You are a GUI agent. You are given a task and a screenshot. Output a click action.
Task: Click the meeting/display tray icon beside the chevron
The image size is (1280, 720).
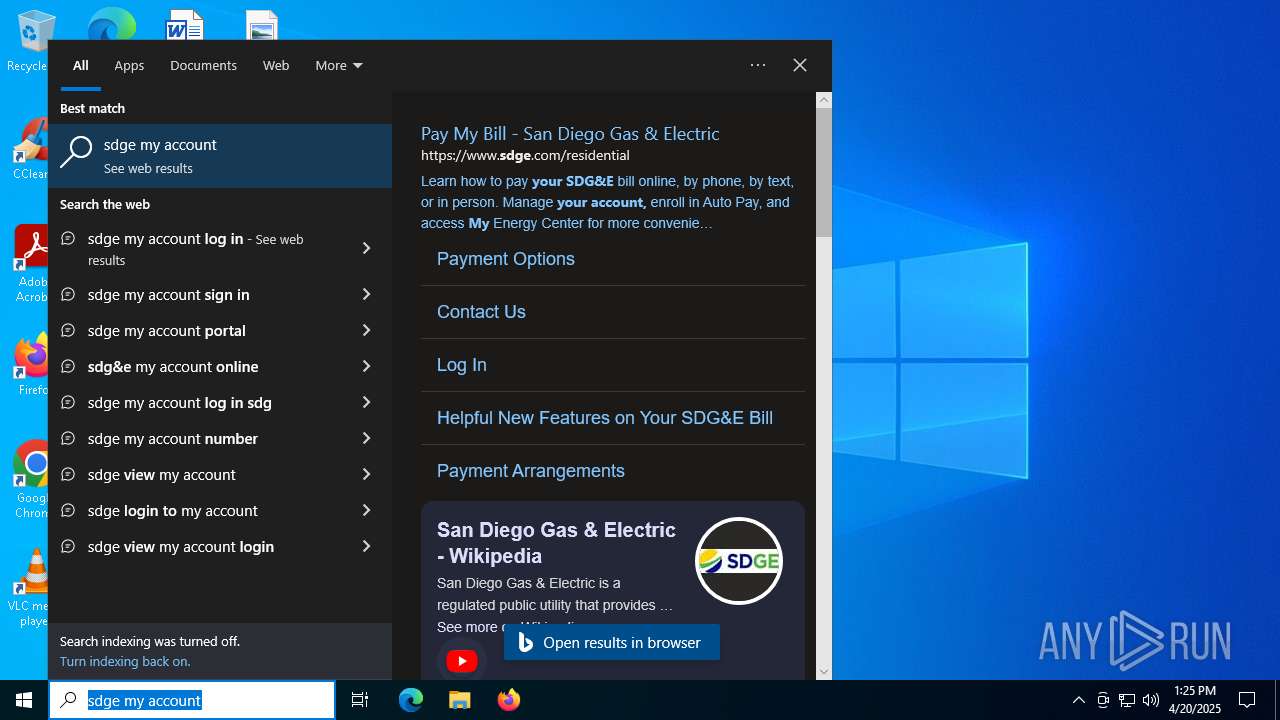(x=1103, y=700)
